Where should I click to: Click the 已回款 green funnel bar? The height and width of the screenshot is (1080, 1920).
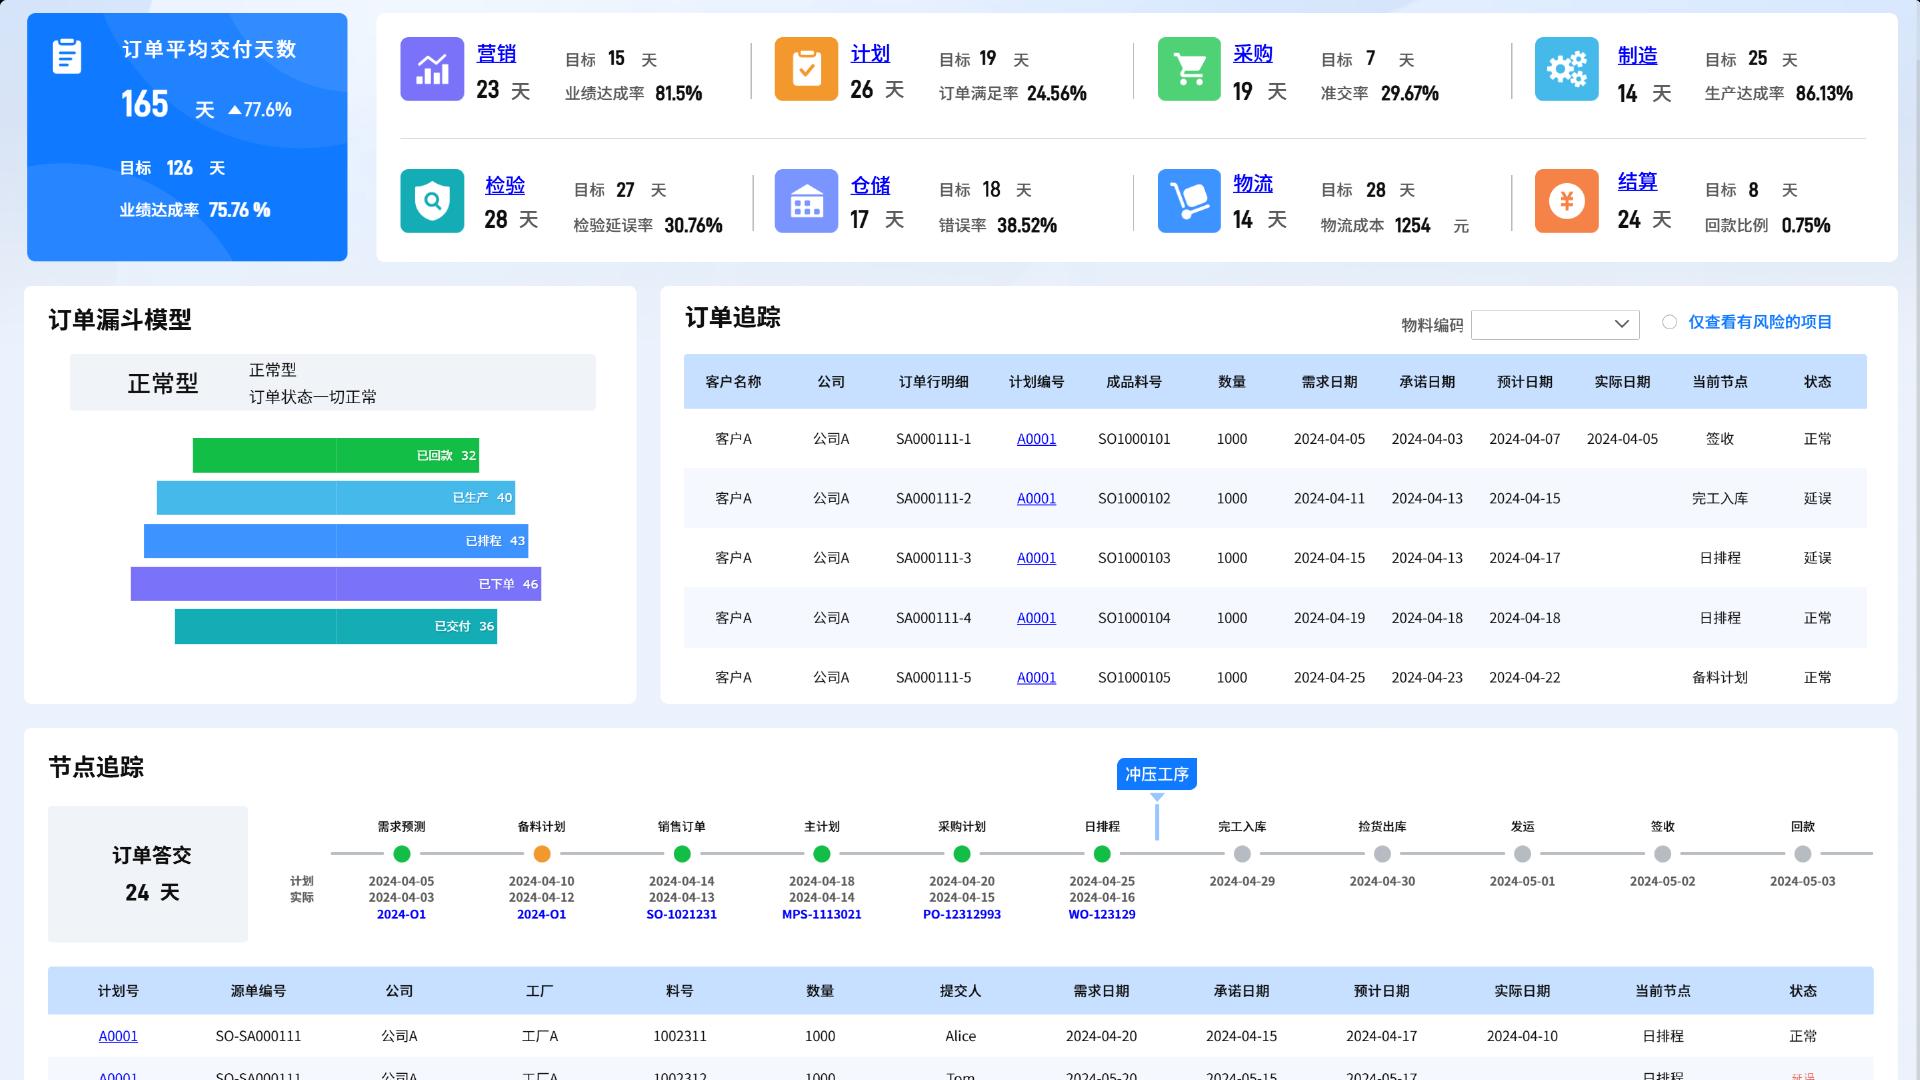[x=336, y=455]
